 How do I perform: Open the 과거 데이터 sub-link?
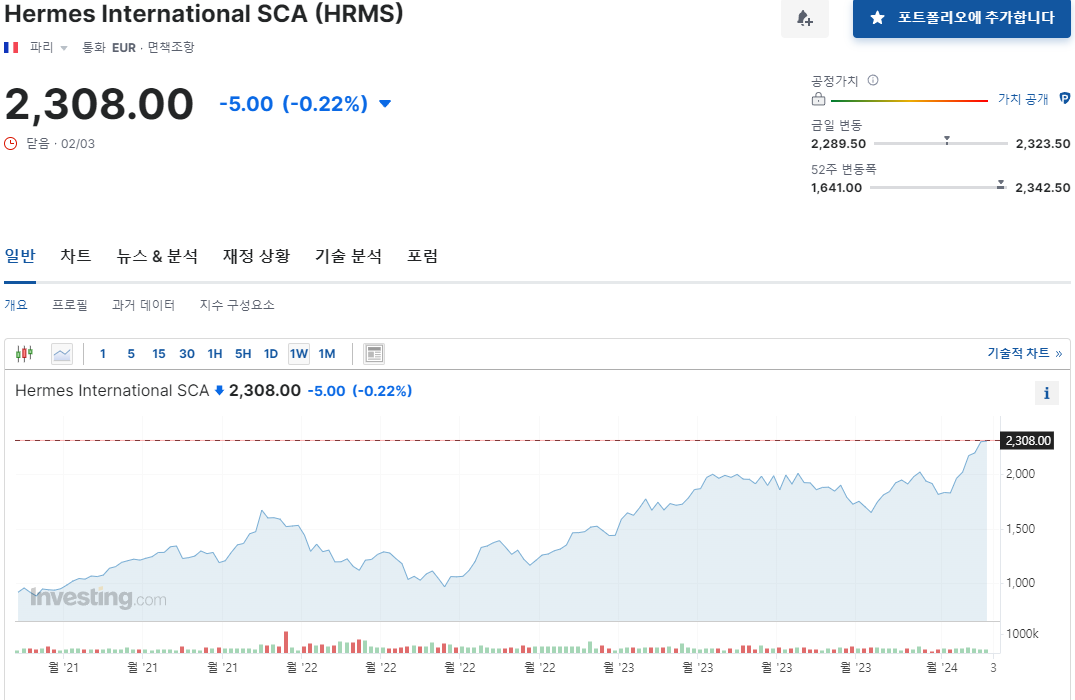[x=143, y=305]
